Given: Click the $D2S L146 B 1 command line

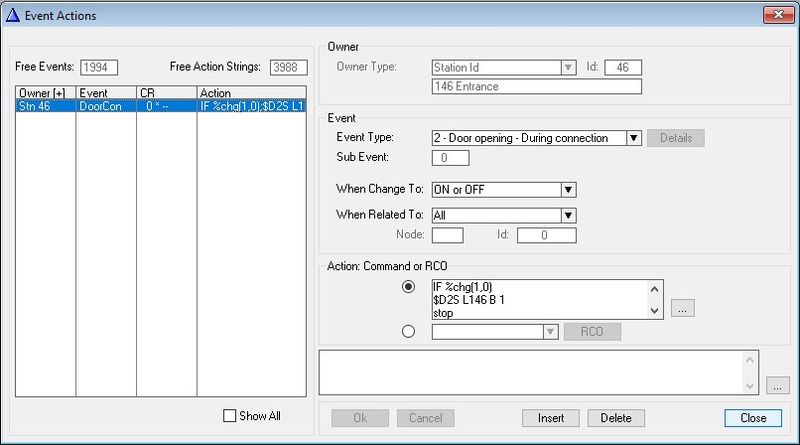Looking at the screenshot, I should 469,300.
